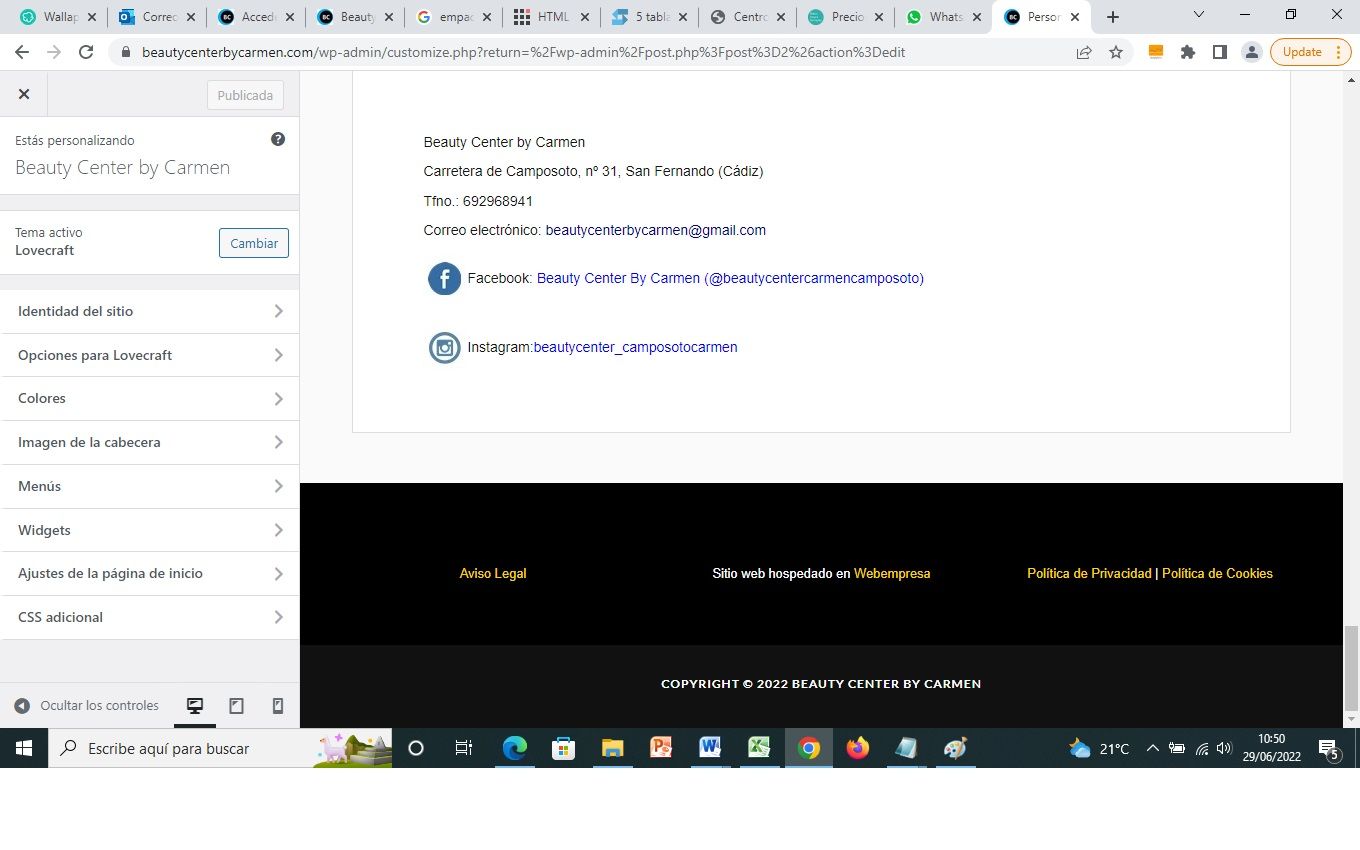Expand Opciones para Lovecraft section
Viewport: 1360px width, 850px height.
click(150, 355)
